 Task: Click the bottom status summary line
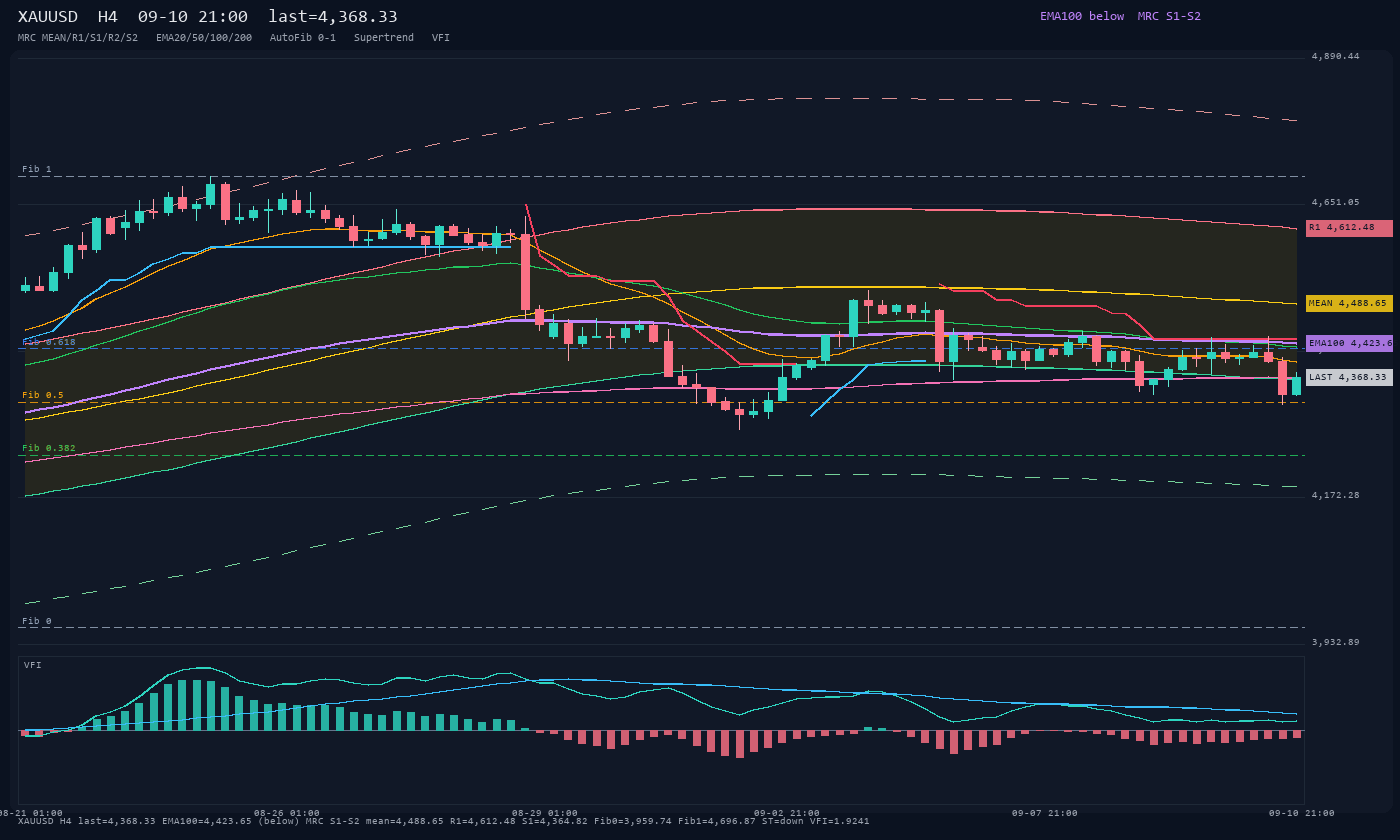click(x=443, y=821)
